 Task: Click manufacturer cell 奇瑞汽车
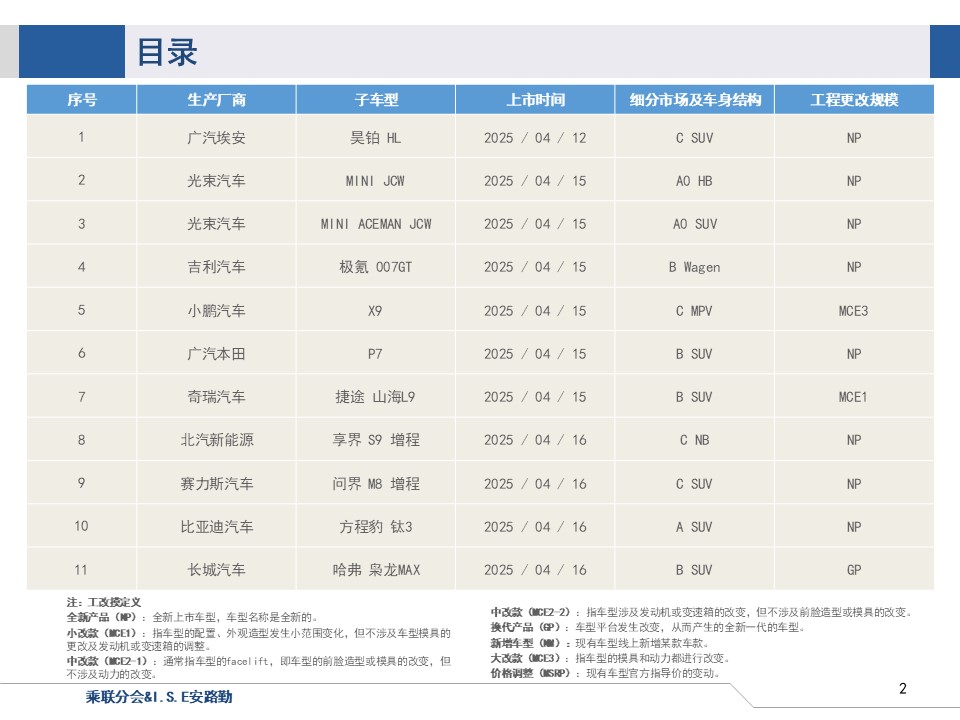(216, 397)
